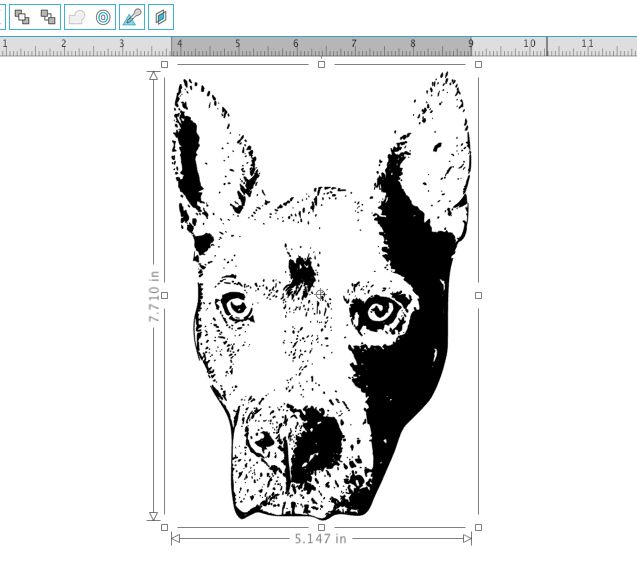Open the Offset concentric circles tool
The height and width of the screenshot is (584, 637).
point(103,17)
